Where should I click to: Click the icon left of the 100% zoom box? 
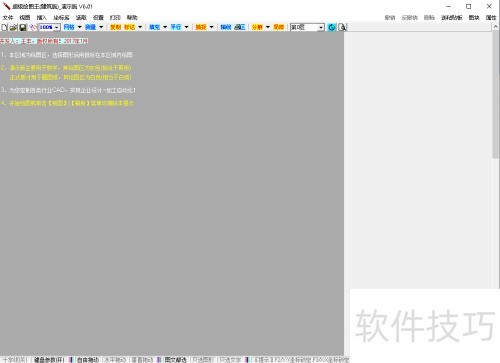[x=32, y=27]
